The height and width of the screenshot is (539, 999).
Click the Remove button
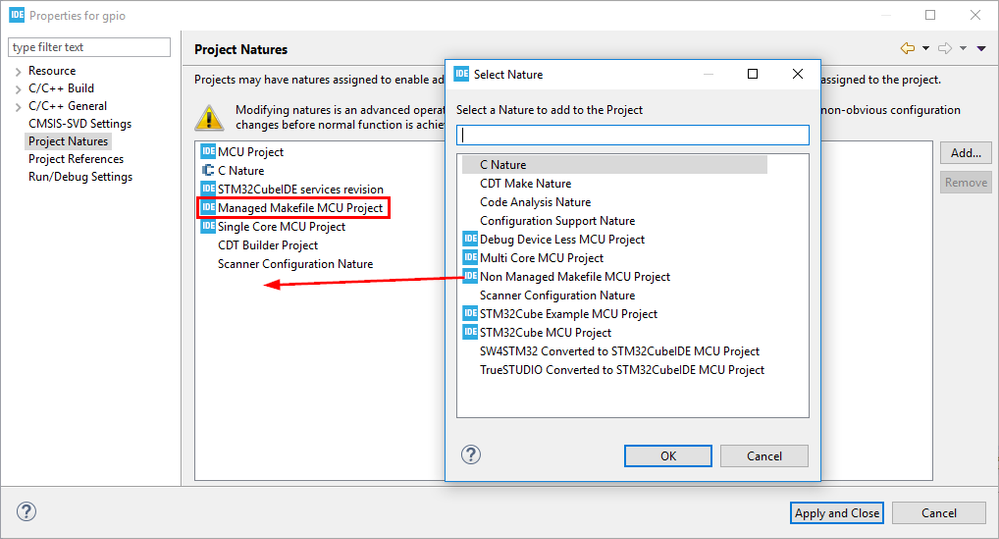(966, 182)
